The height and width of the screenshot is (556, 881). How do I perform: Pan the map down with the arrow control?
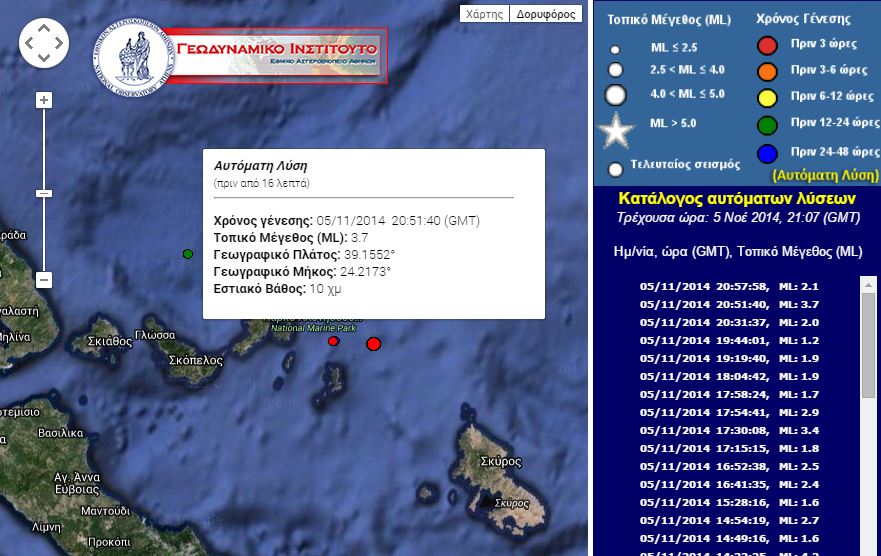[44, 57]
